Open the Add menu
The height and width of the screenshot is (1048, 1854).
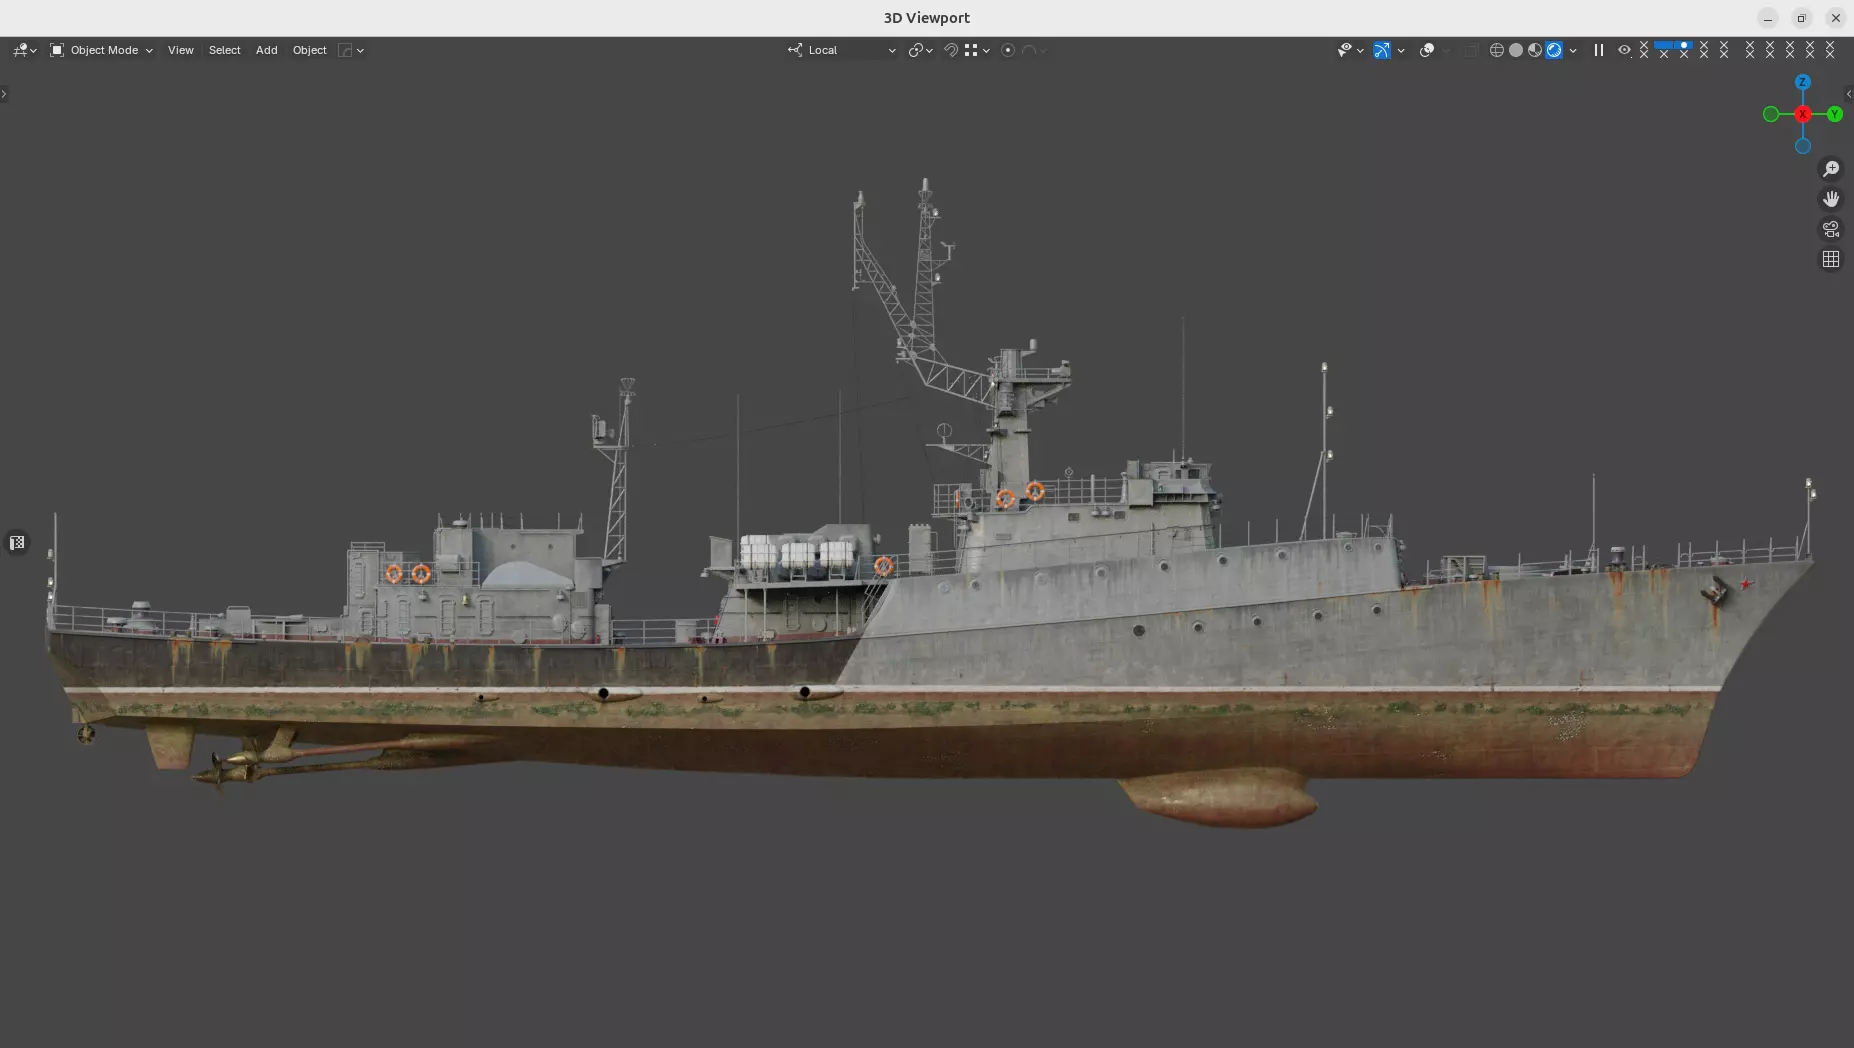(266, 50)
